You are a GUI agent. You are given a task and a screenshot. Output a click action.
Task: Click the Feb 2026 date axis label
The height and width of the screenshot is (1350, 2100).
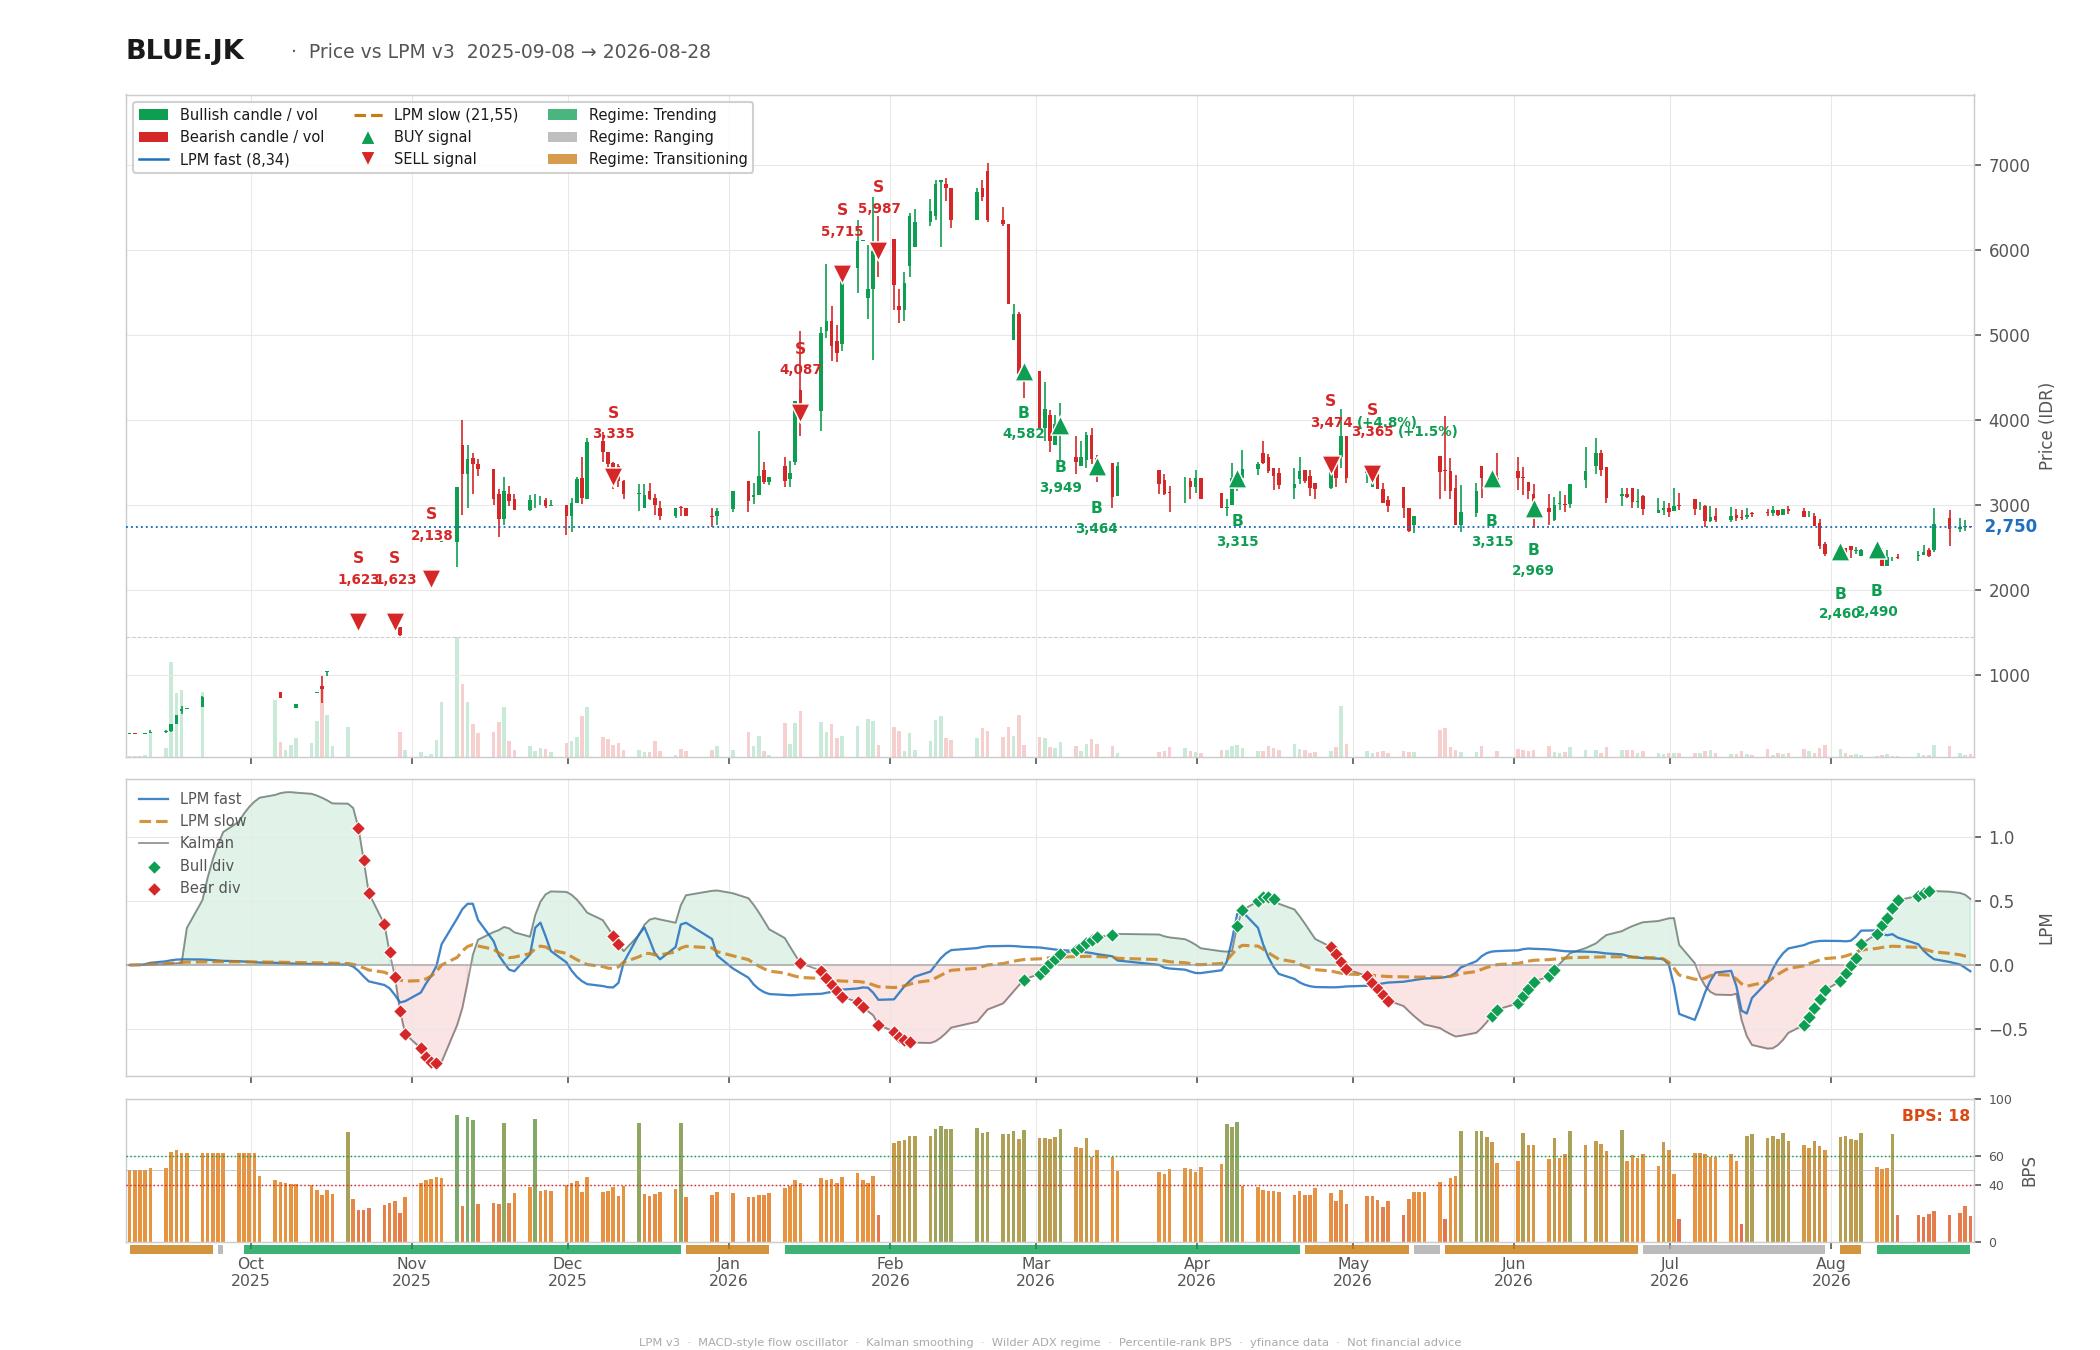point(890,1272)
